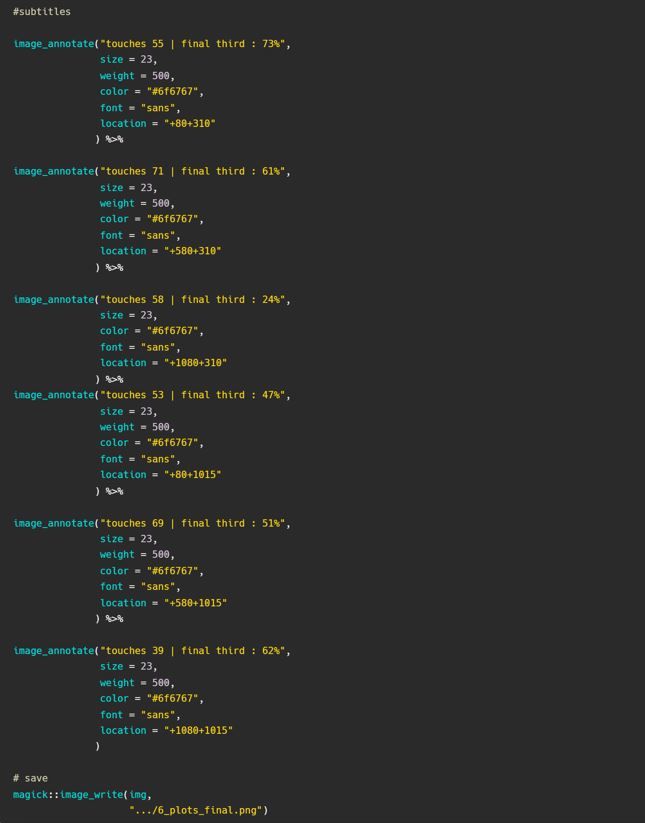Click string "touches 58 | final third : 24%"
The height and width of the screenshot is (823, 645).
tap(193, 299)
